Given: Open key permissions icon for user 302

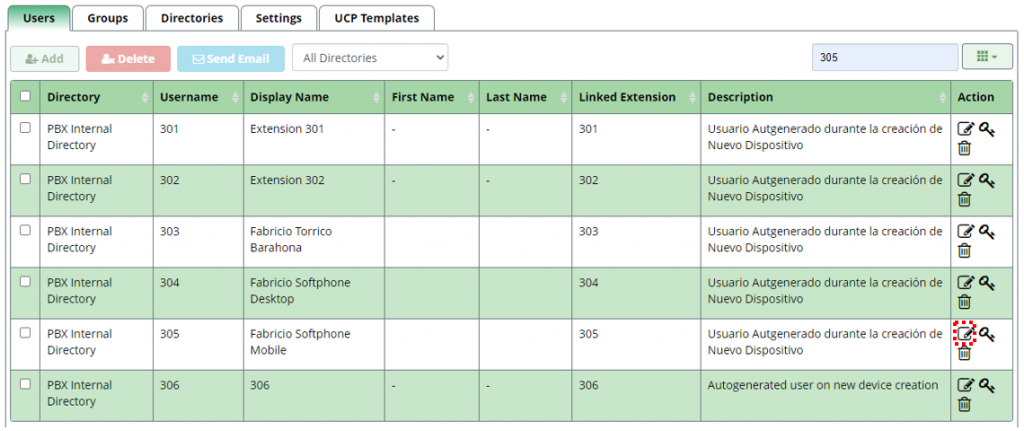Looking at the screenshot, I should [x=986, y=181].
